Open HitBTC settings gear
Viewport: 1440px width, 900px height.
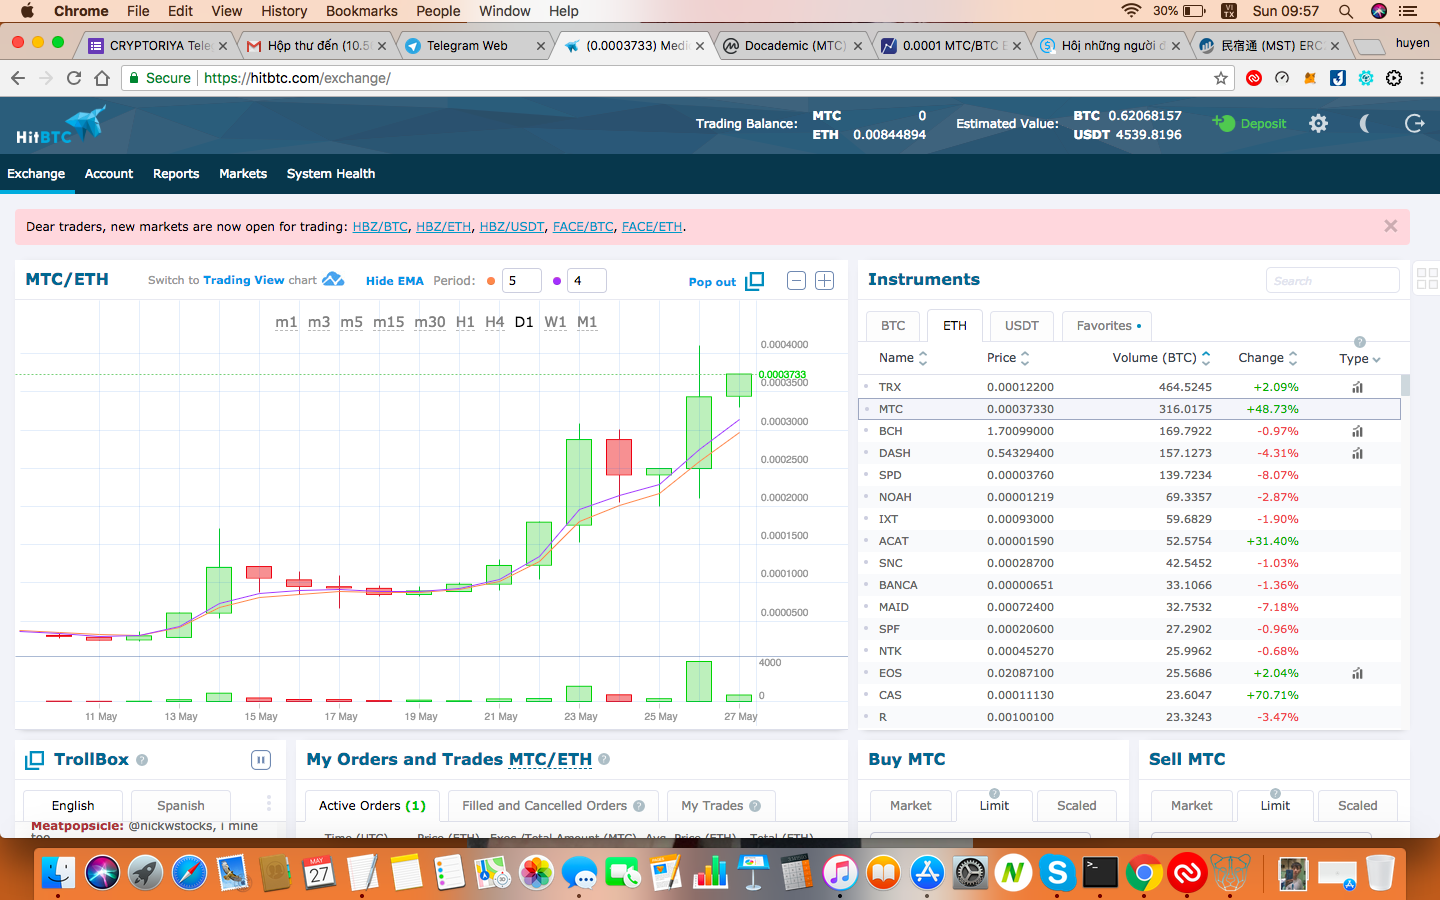click(x=1319, y=124)
